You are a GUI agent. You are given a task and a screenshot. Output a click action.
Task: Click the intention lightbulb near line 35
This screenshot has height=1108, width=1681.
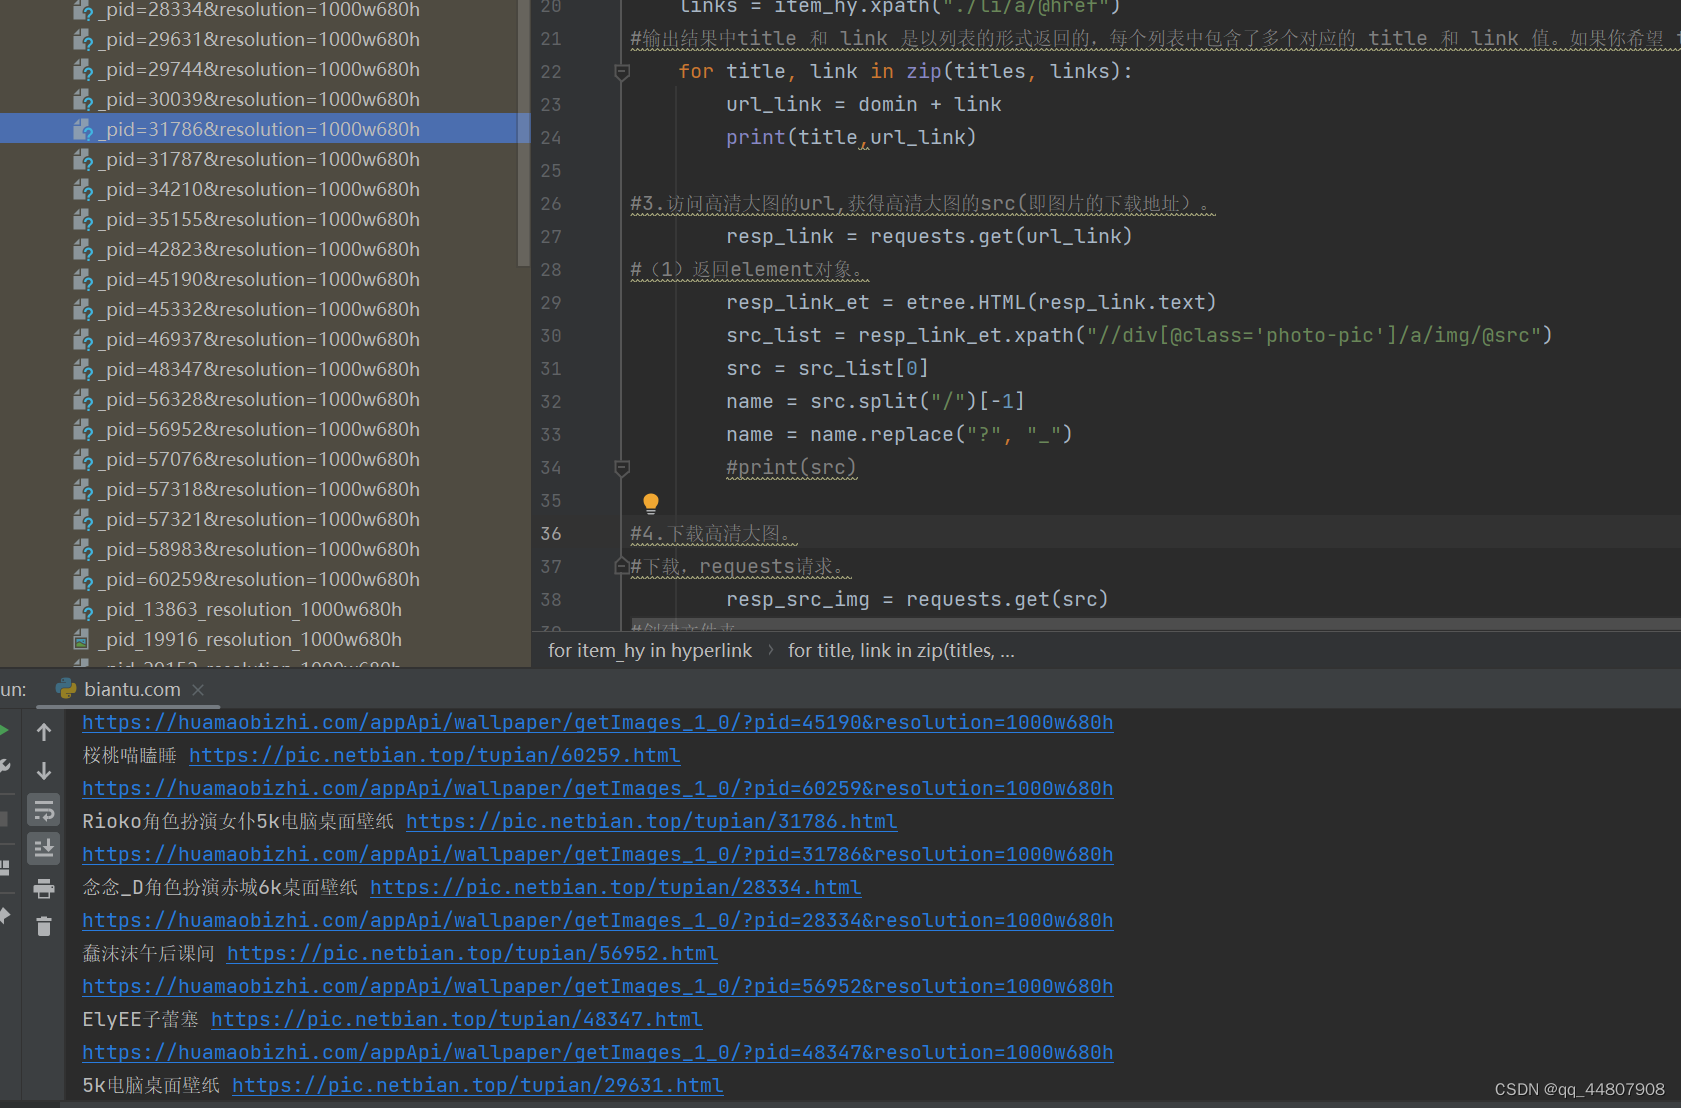coord(650,503)
